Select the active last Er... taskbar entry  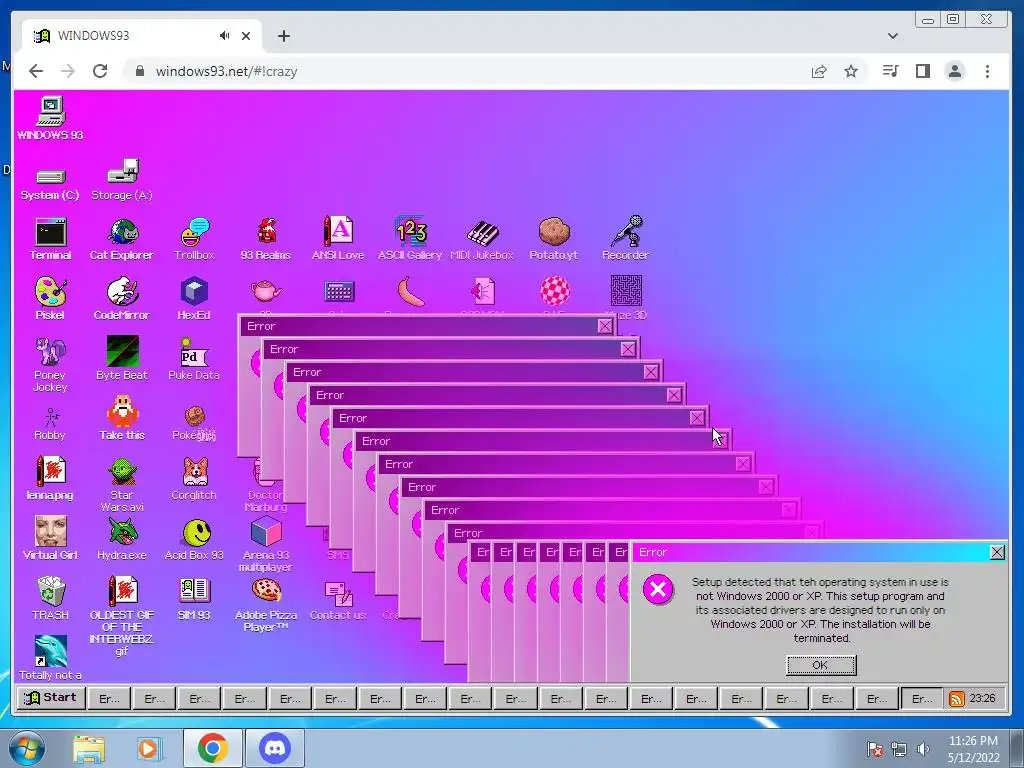click(x=921, y=699)
